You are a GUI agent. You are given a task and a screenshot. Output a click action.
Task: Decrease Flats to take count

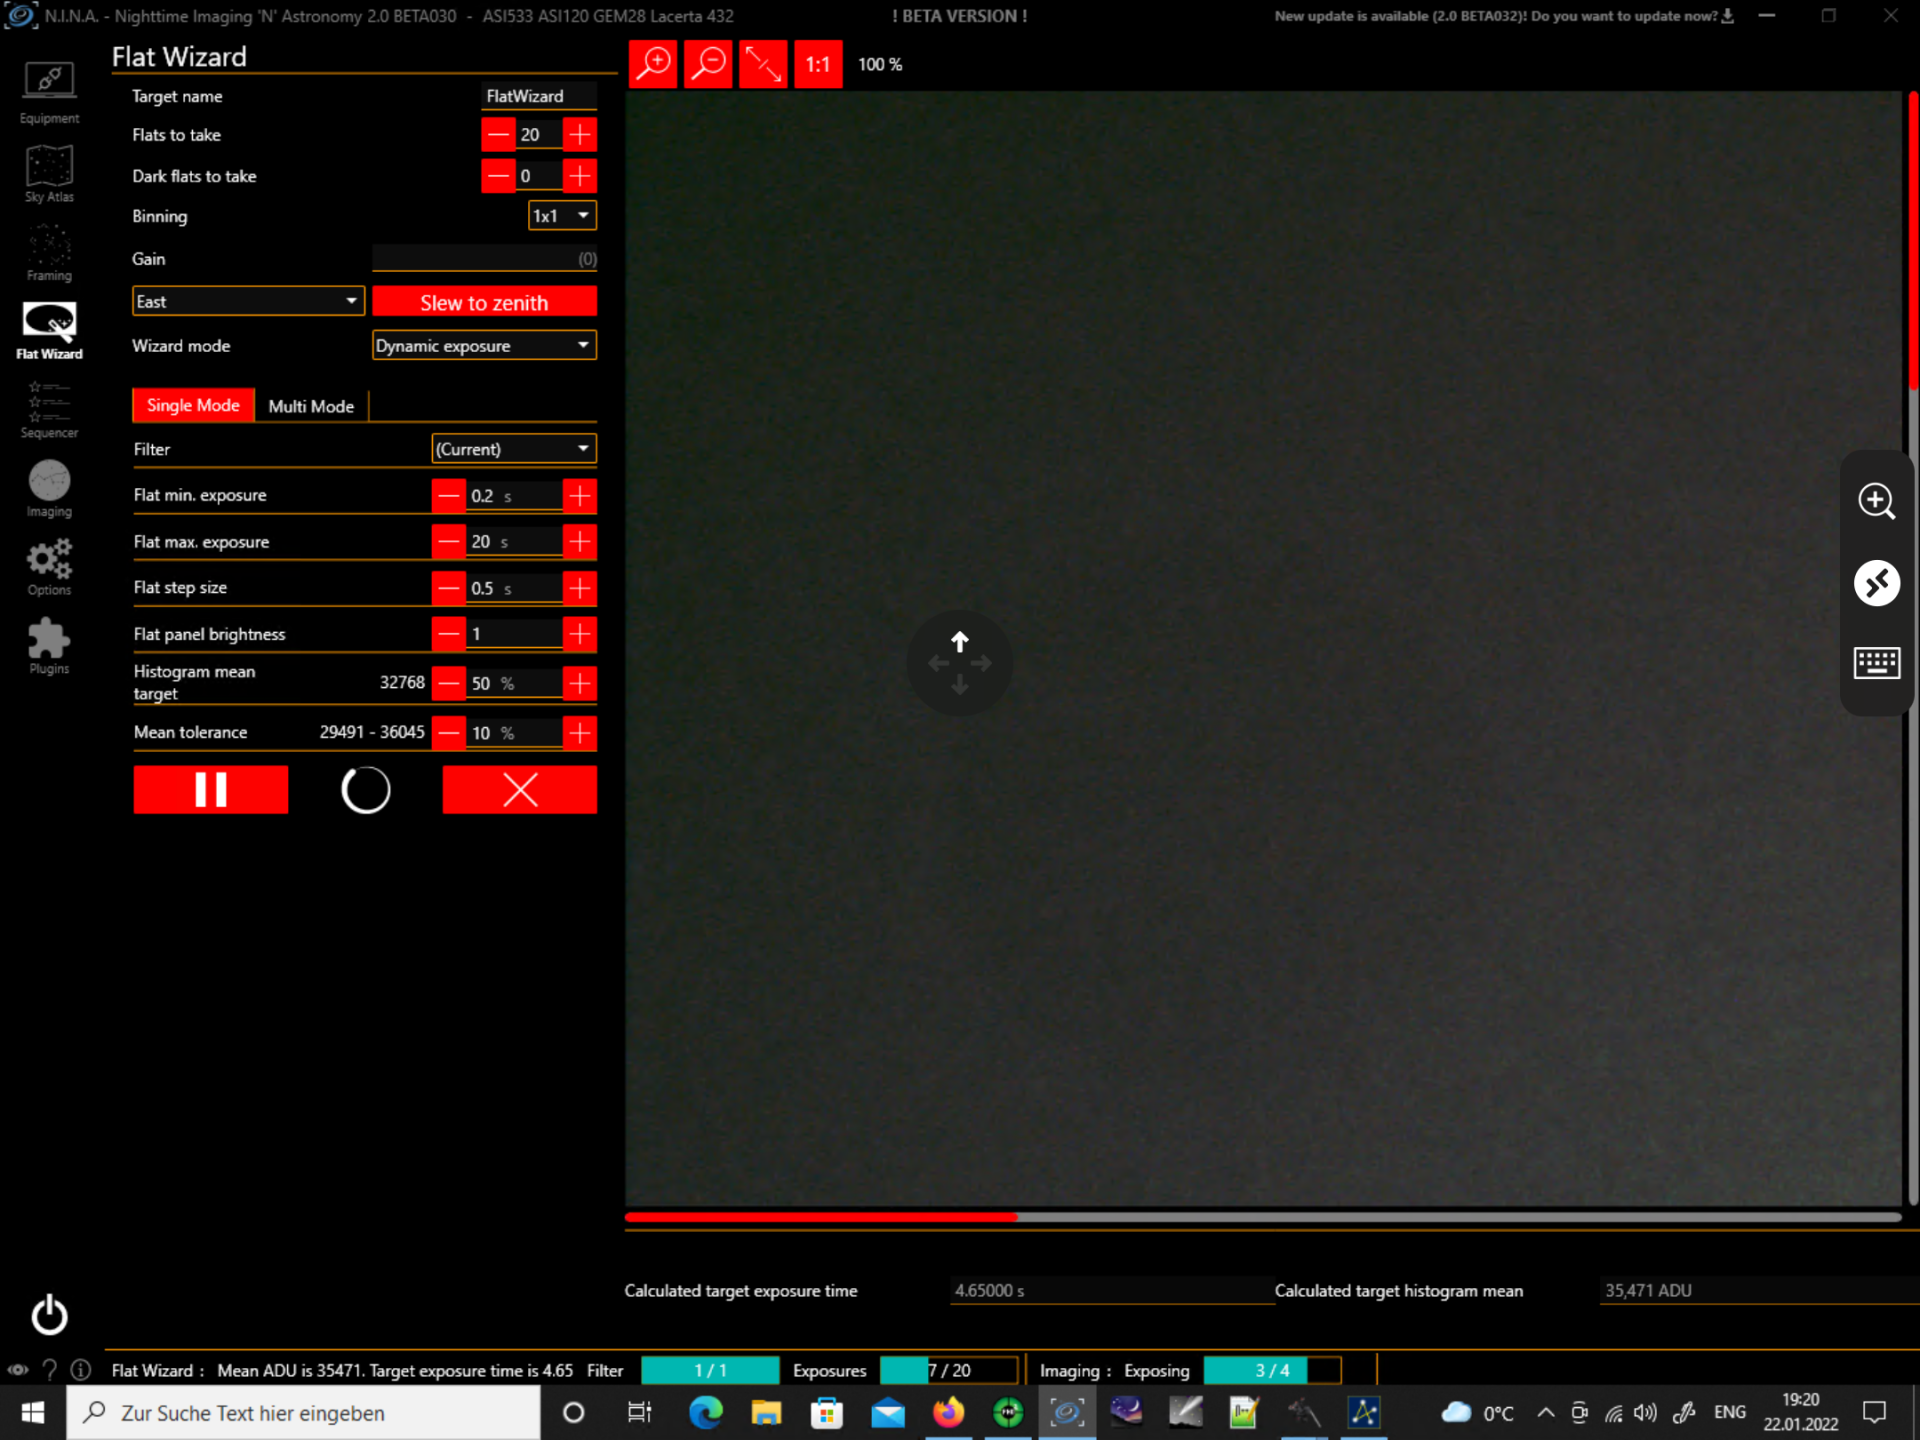pos(498,134)
